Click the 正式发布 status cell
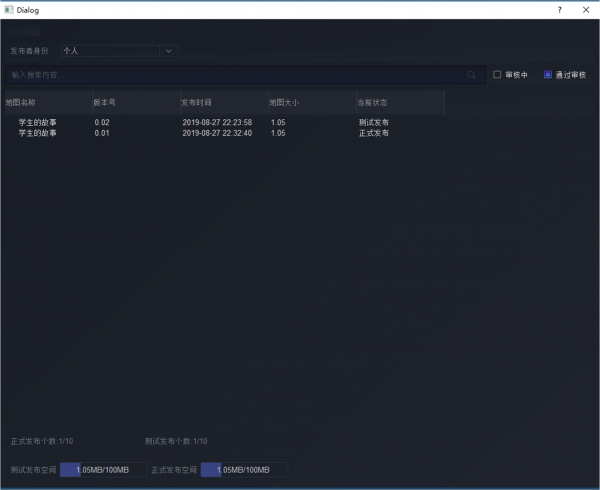This screenshot has height=490, width=600. [373, 133]
